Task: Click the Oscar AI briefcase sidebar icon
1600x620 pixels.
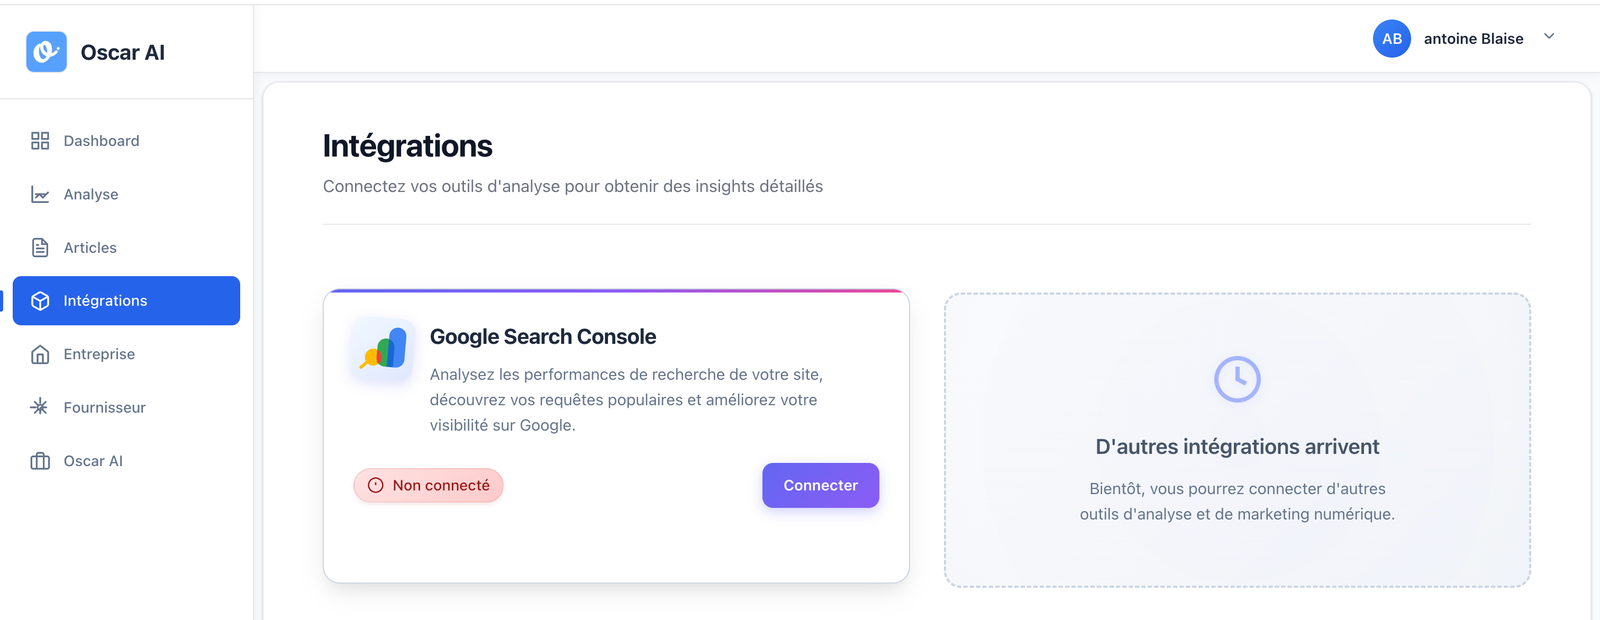Action: tap(40, 461)
